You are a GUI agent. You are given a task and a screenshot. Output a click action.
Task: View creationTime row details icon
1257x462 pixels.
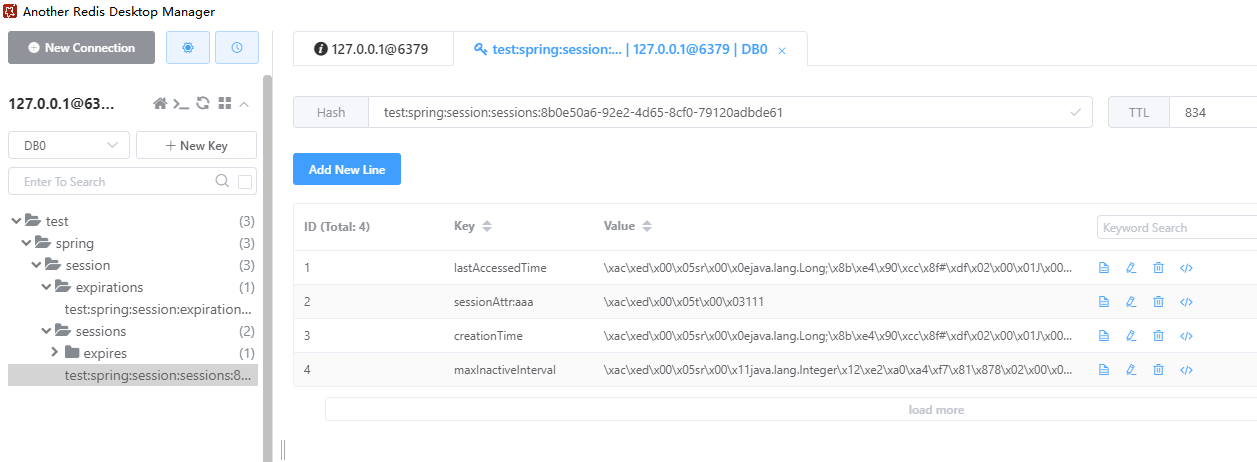click(x=1104, y=336)
